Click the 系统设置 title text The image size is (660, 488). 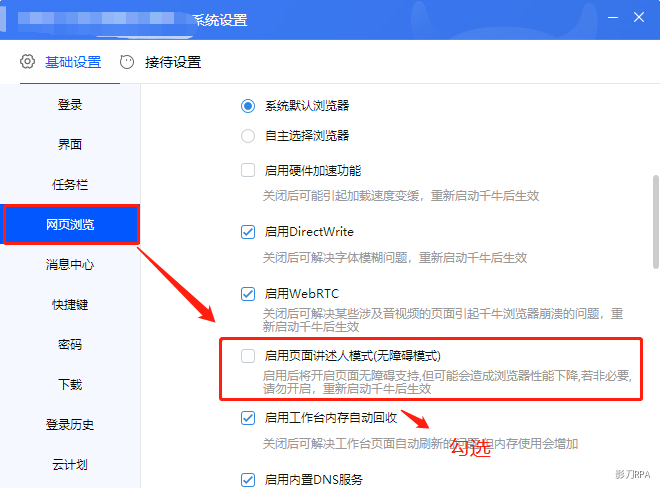pos(220,20)
